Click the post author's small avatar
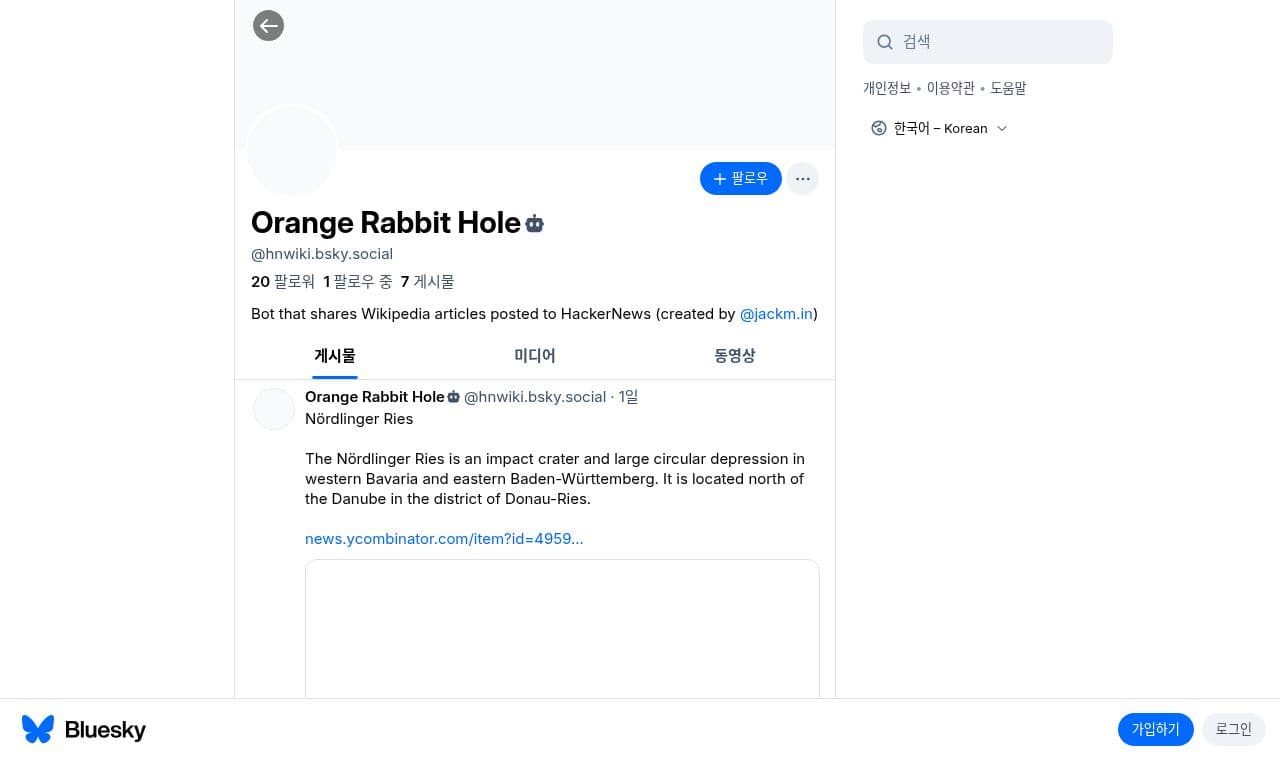 click(x=274, y=409)
